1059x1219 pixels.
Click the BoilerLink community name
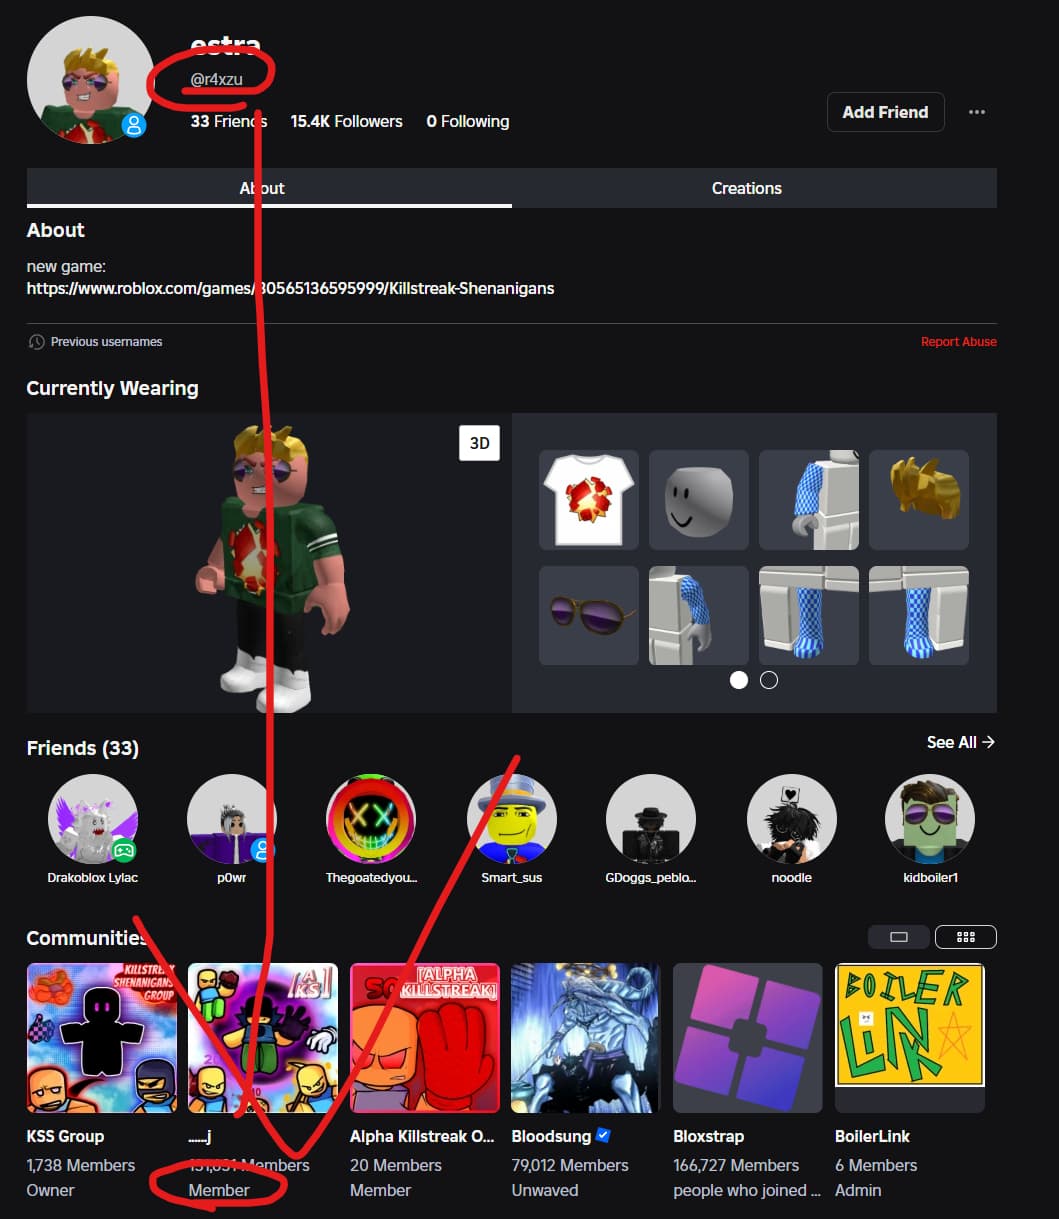tap(872, 1136)
